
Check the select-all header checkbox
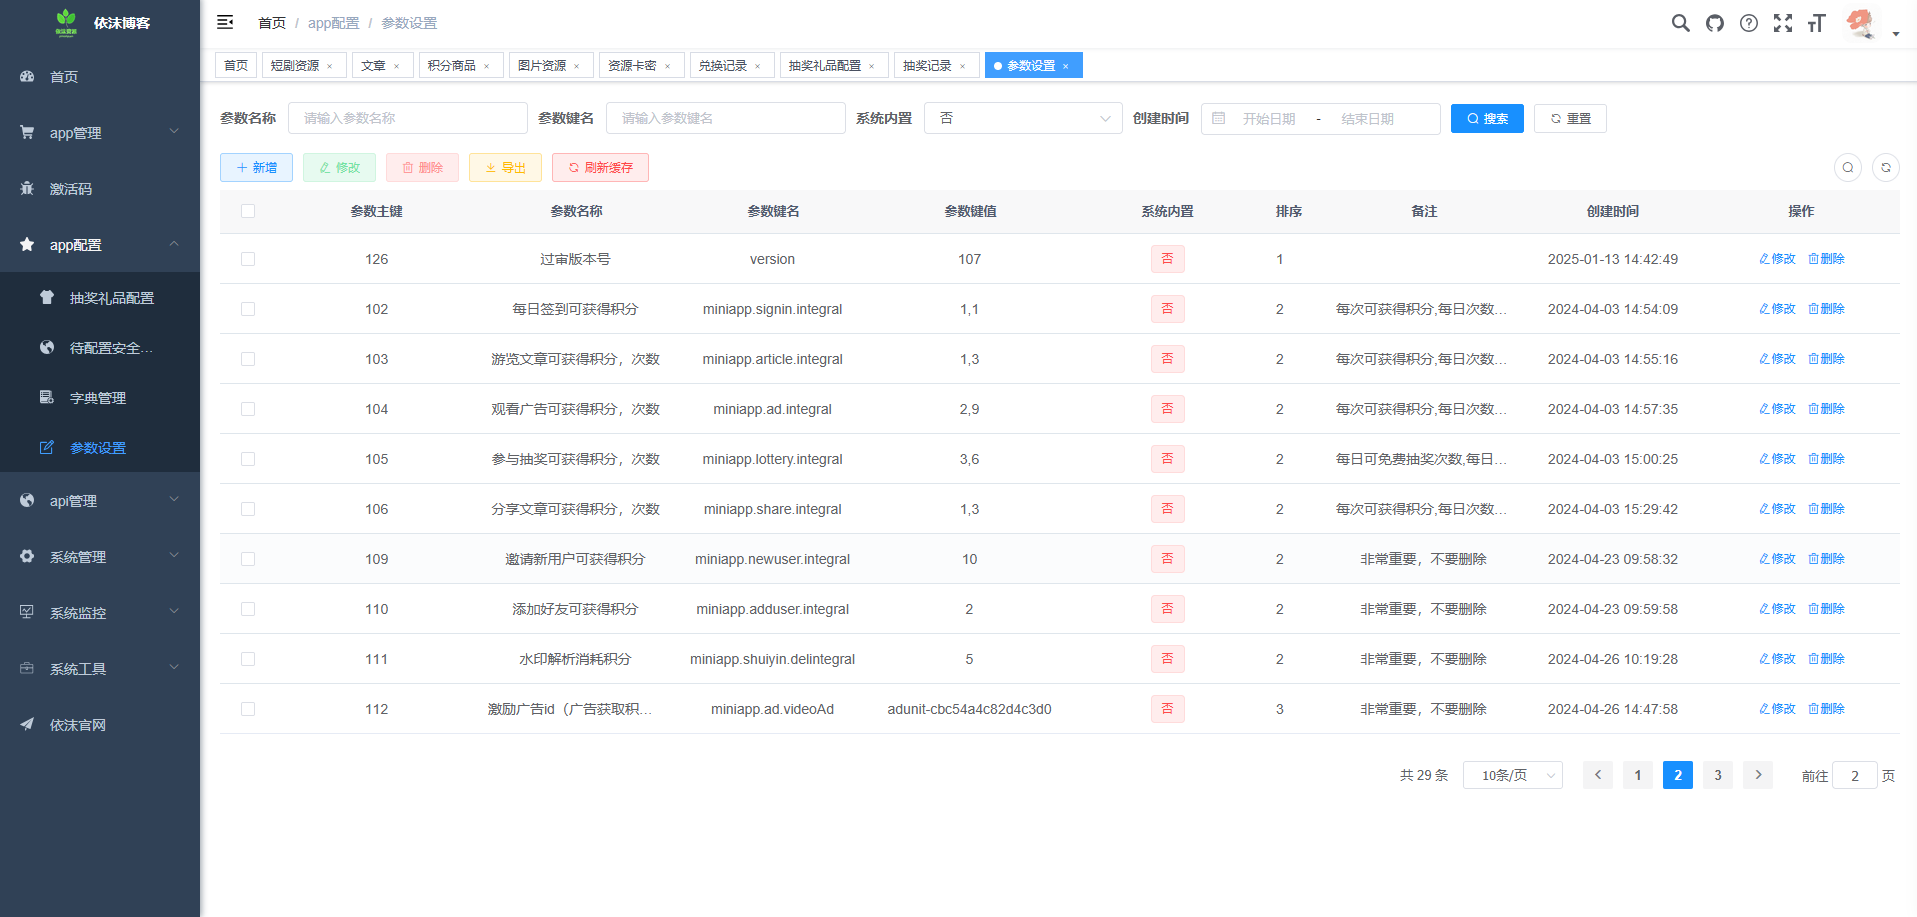248,211
